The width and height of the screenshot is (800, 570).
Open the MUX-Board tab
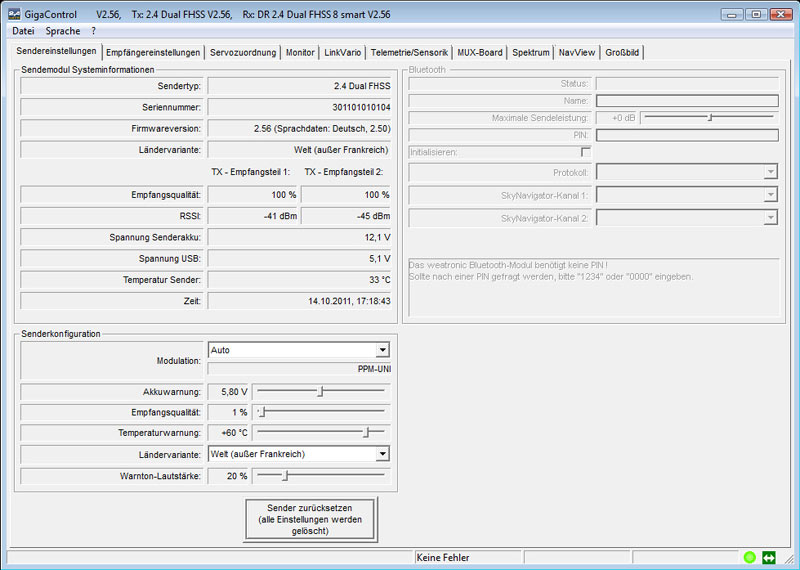coord(480,53)
